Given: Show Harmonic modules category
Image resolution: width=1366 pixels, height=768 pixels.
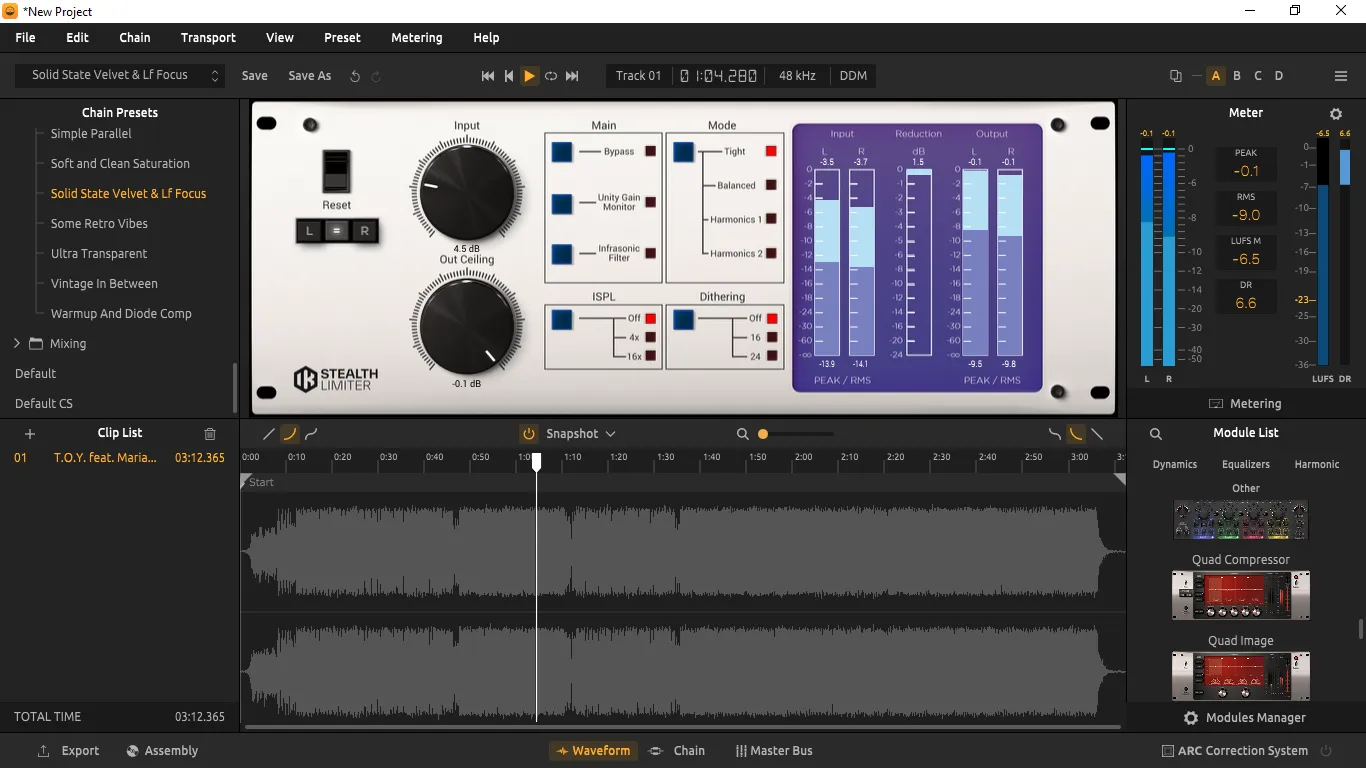Looking at the screenshot, I should click(1317, 465).
